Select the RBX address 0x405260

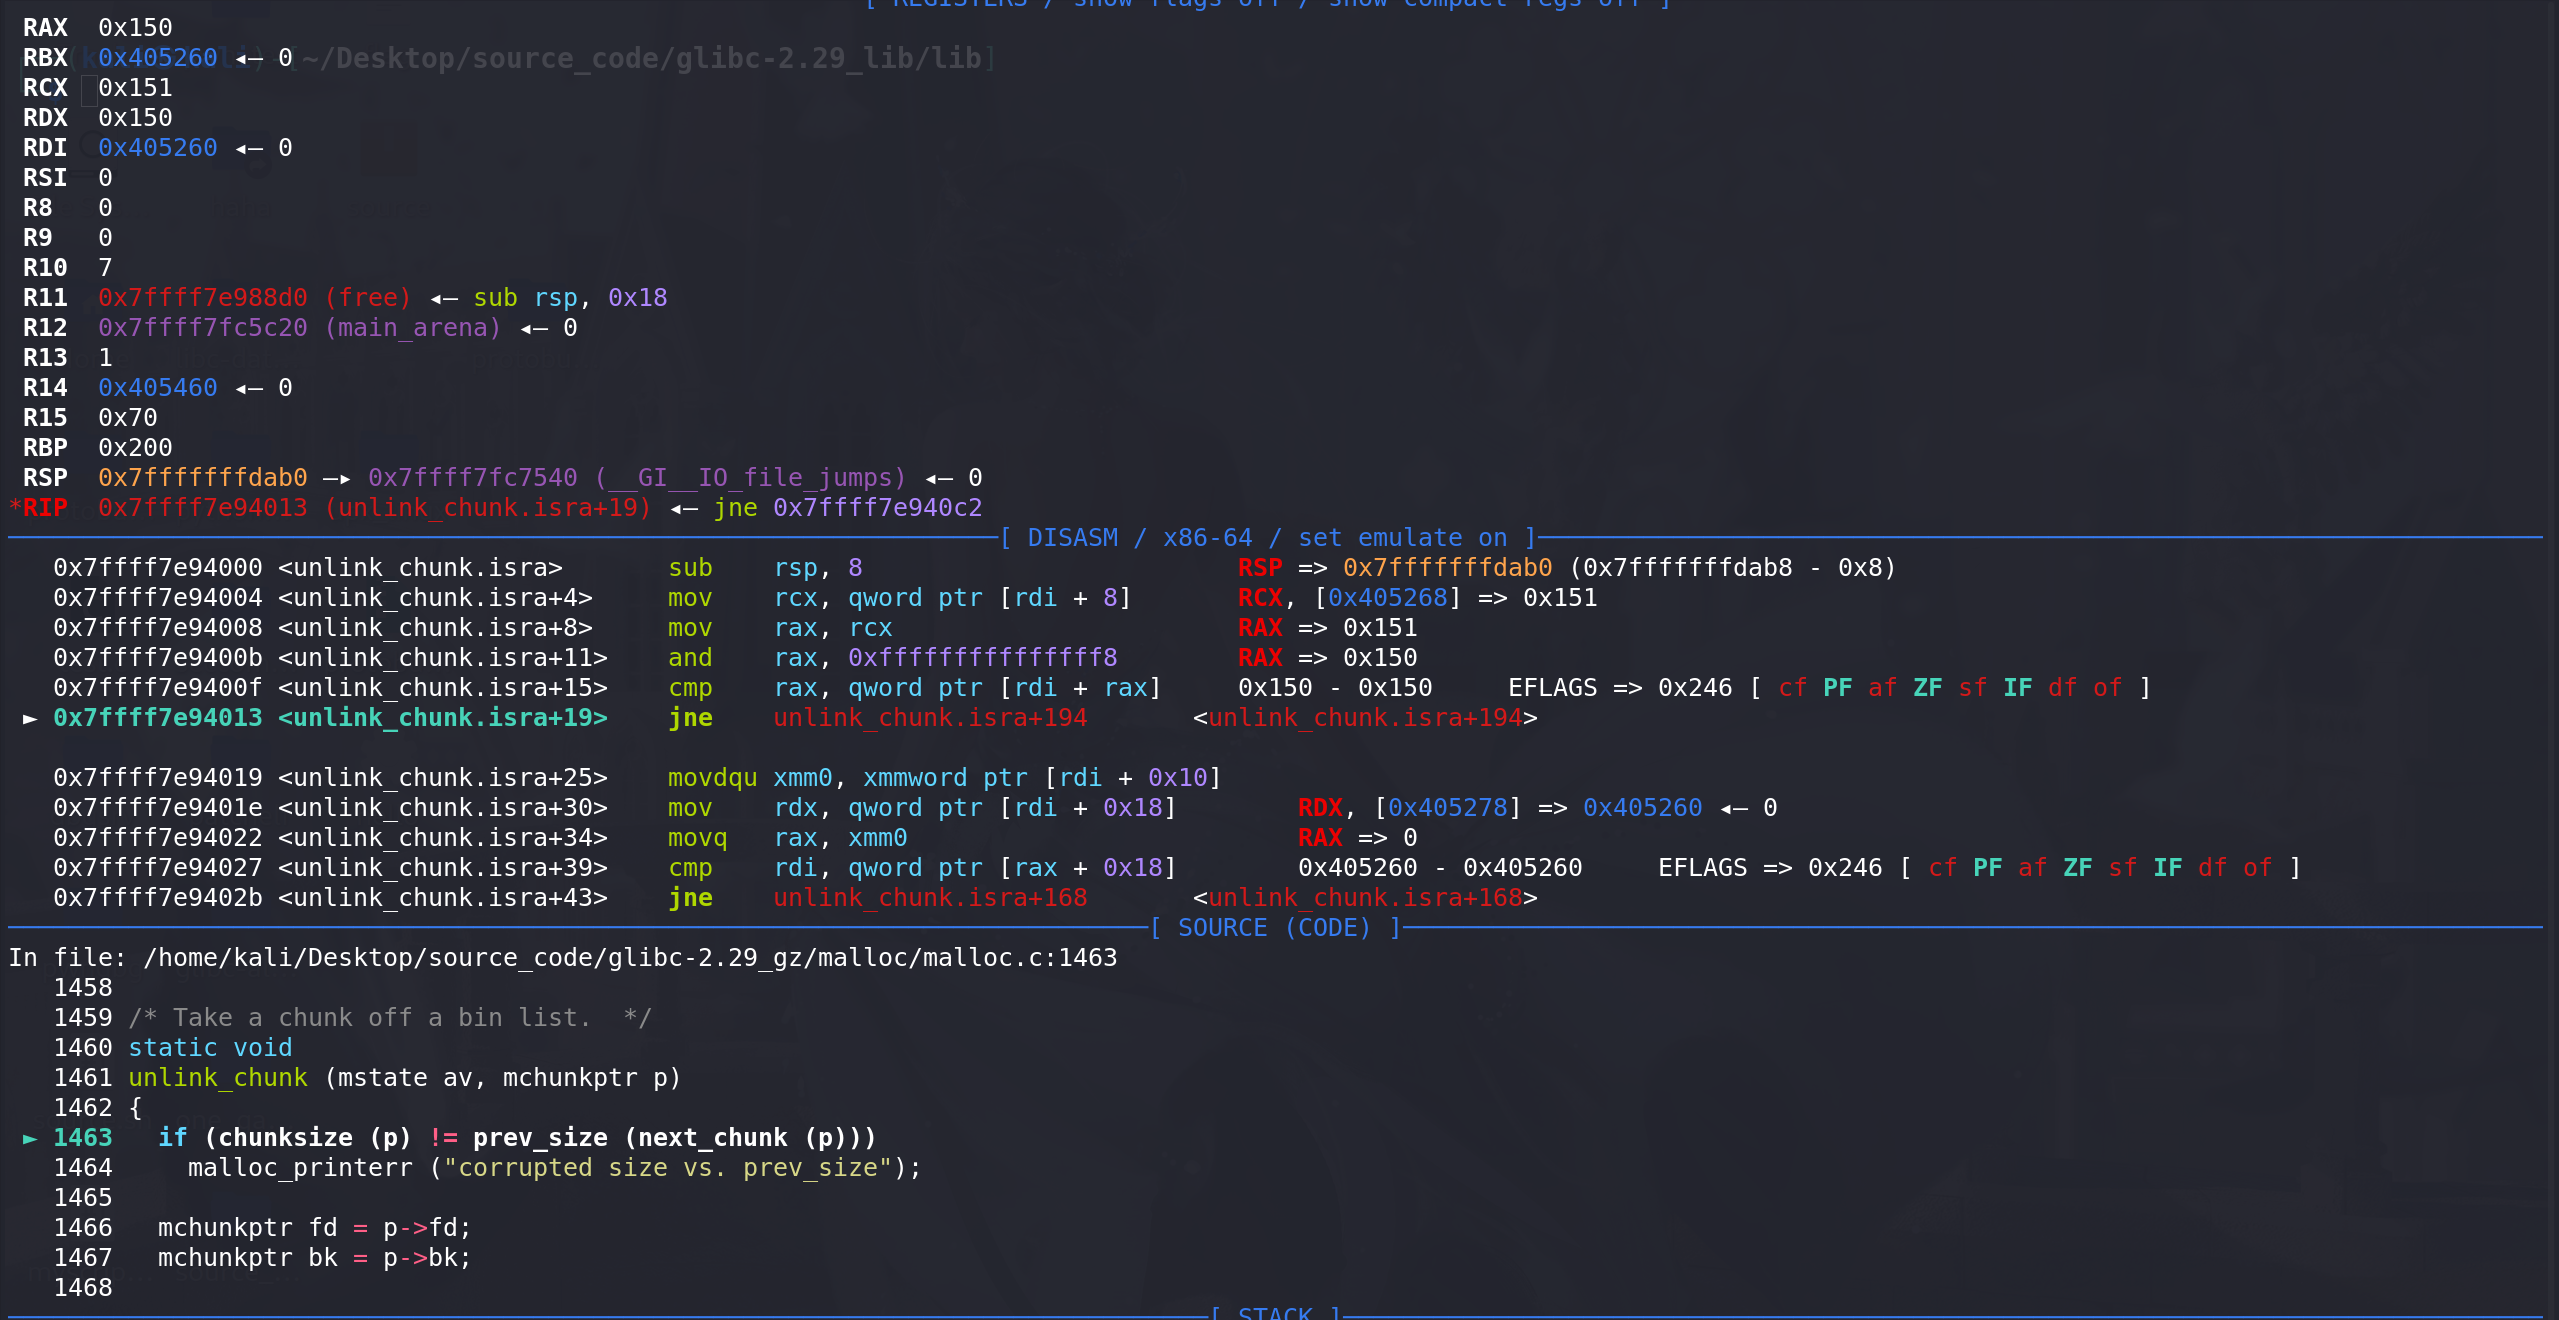(x=158, y=58)
